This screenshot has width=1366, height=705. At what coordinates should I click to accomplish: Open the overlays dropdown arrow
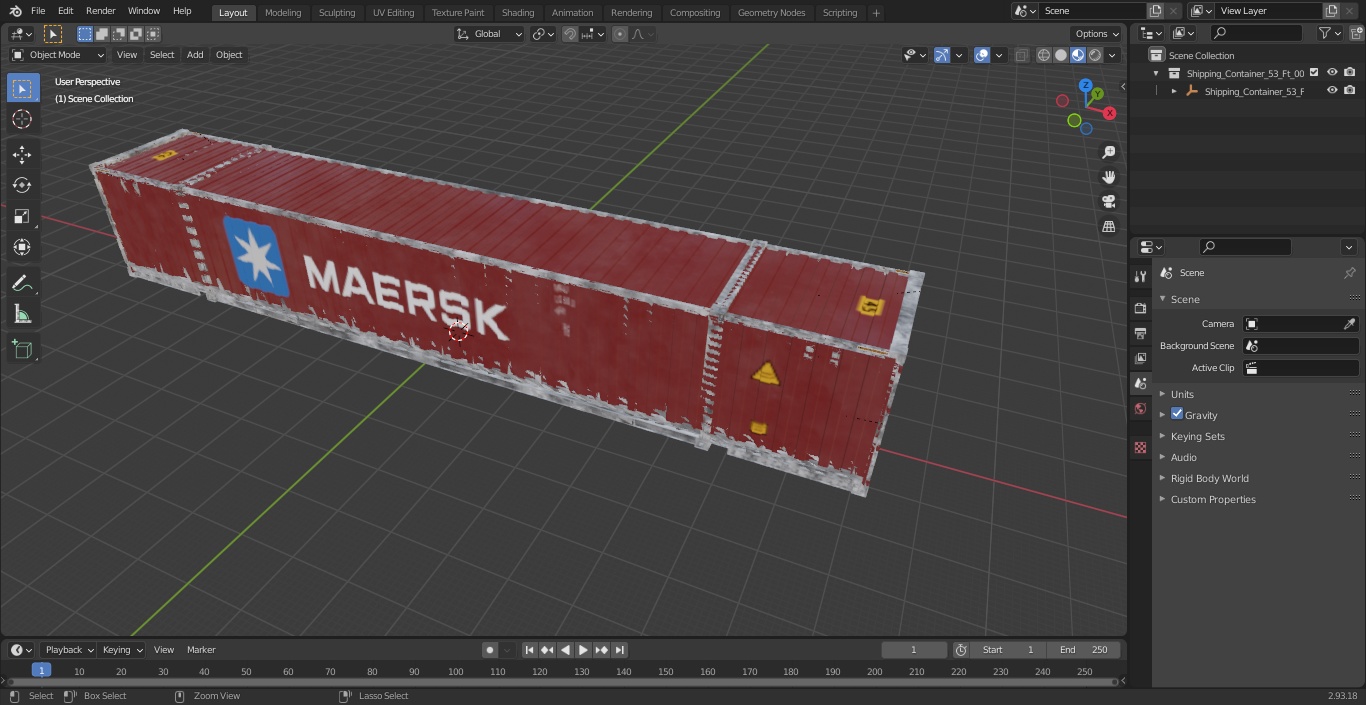click(x=998, y=55)
